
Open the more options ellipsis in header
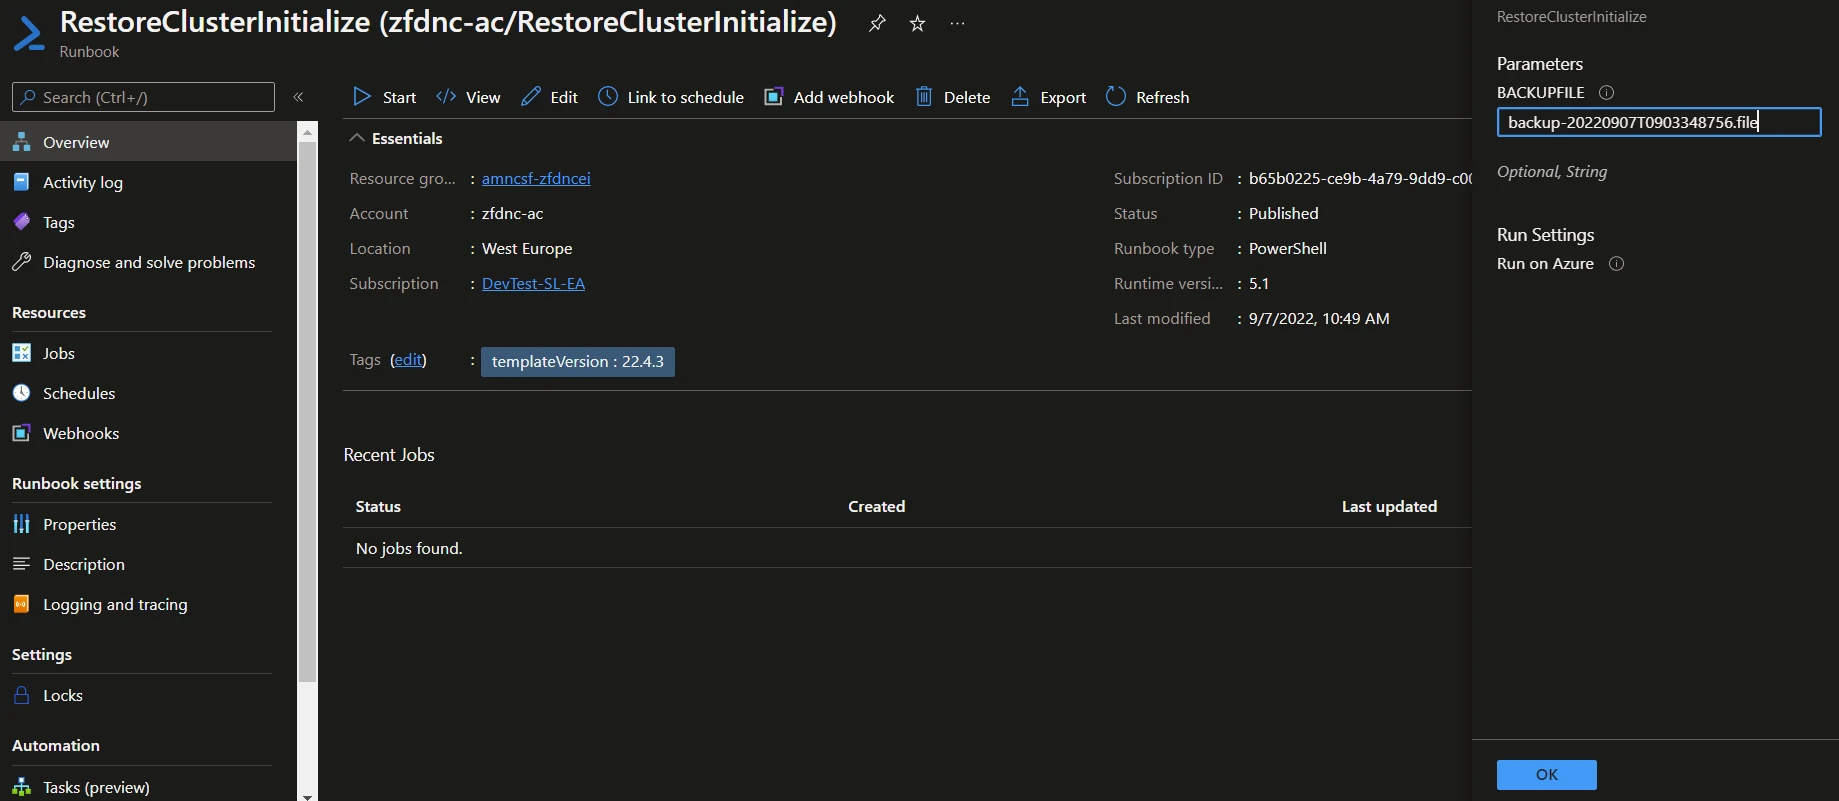point(957,23)
